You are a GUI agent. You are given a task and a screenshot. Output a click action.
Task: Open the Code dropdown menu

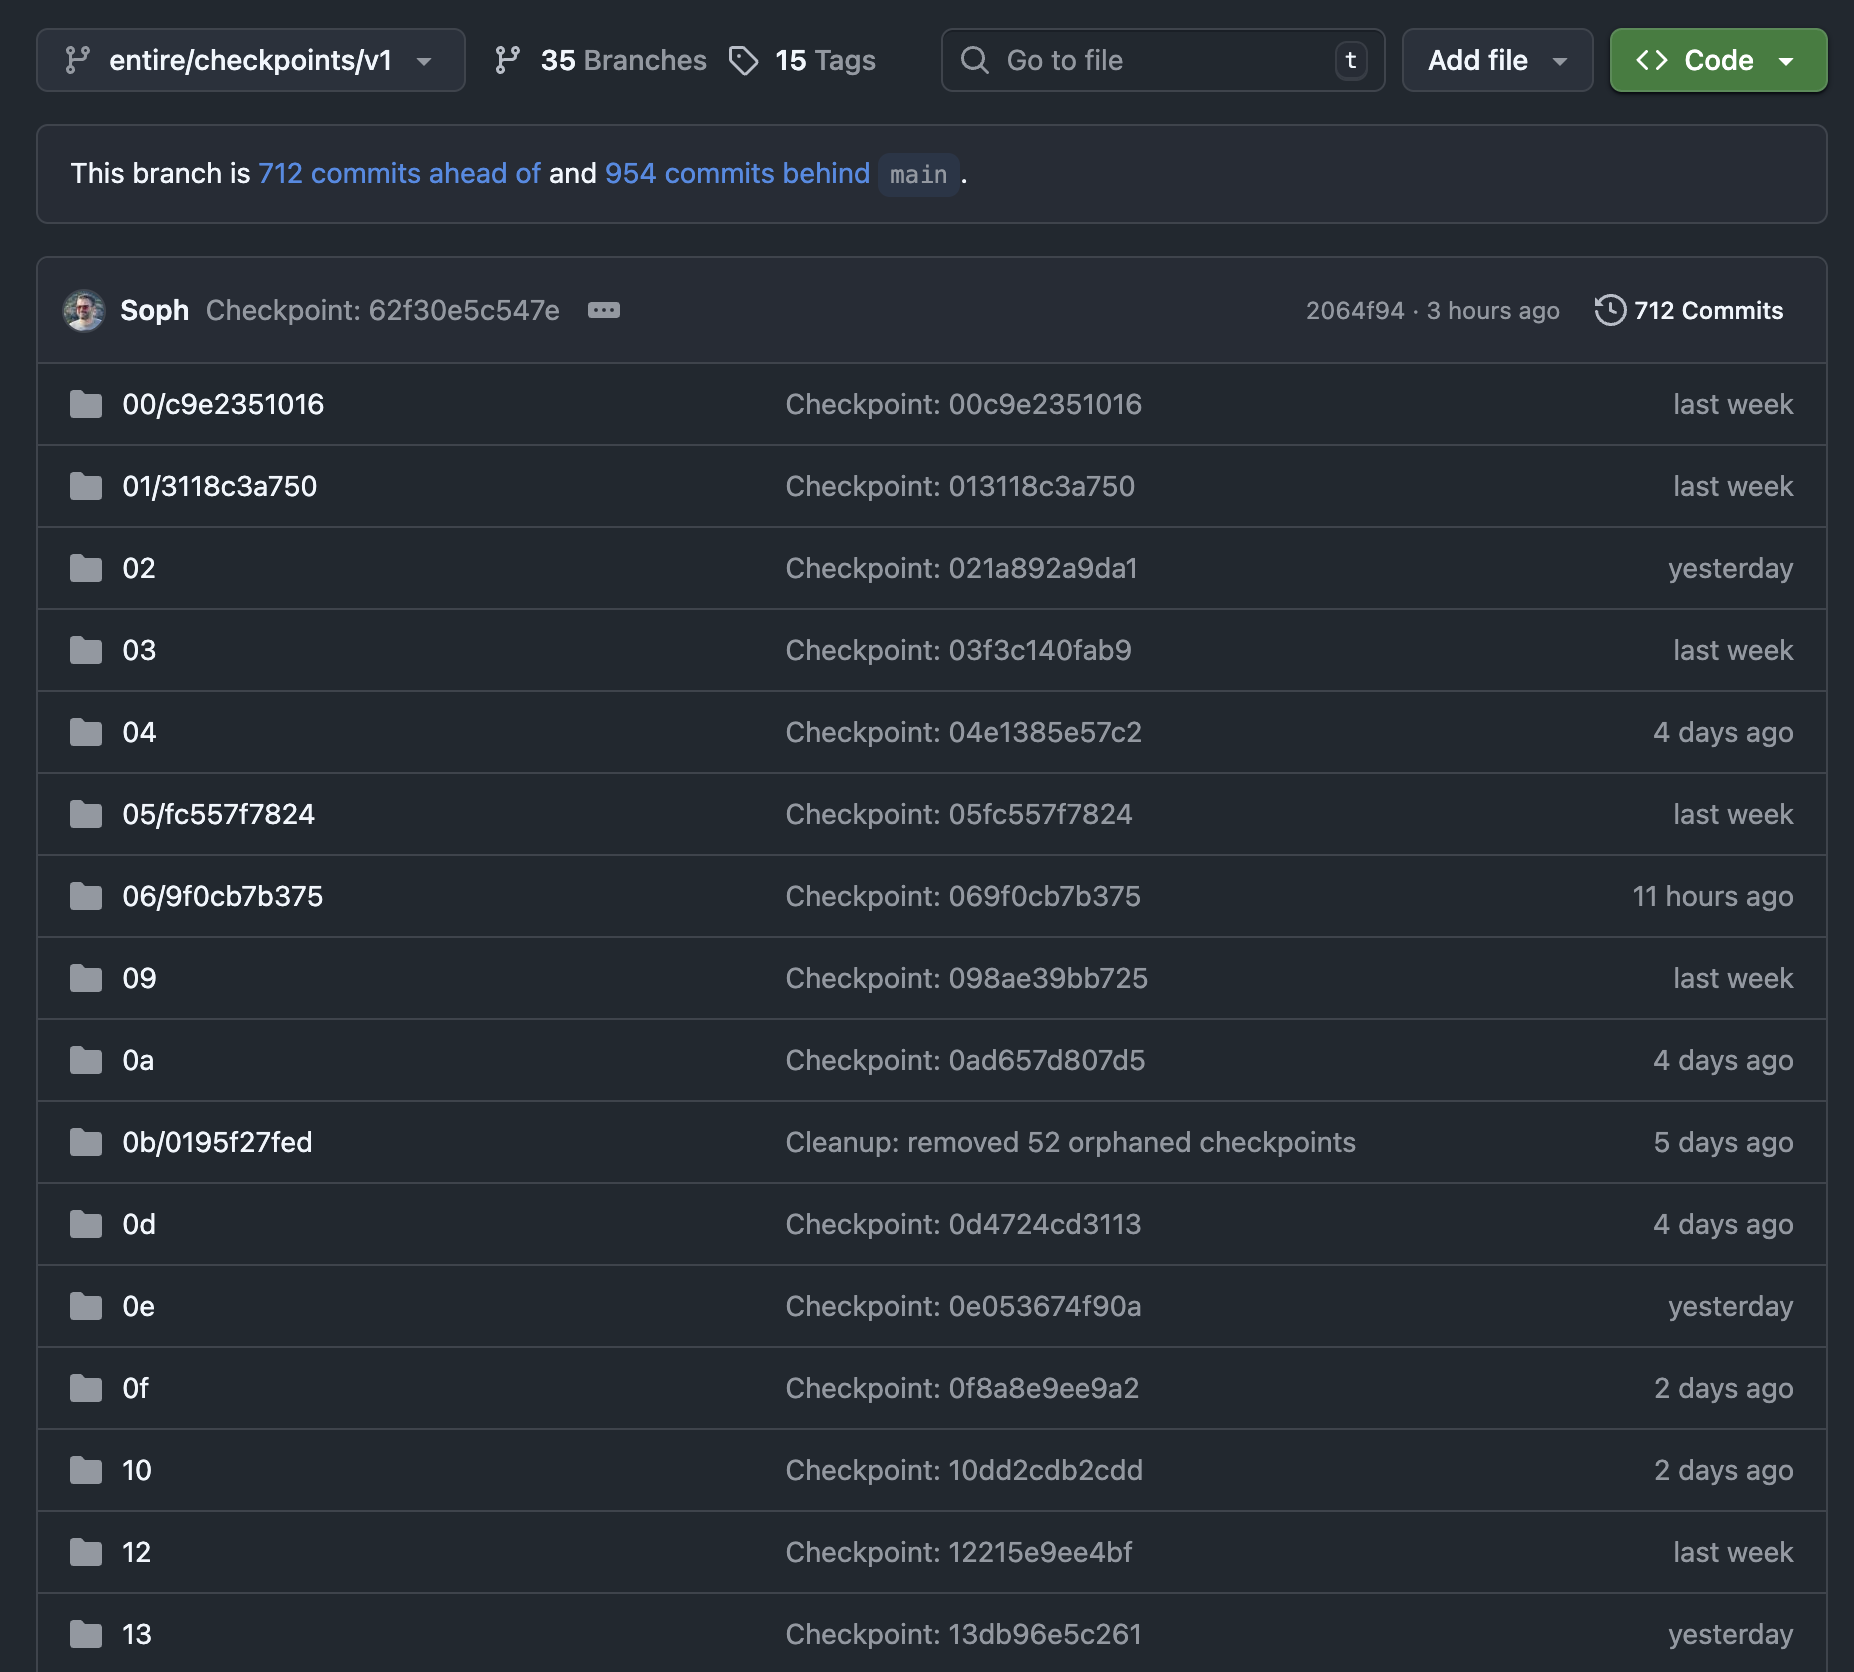(1717, 60)
